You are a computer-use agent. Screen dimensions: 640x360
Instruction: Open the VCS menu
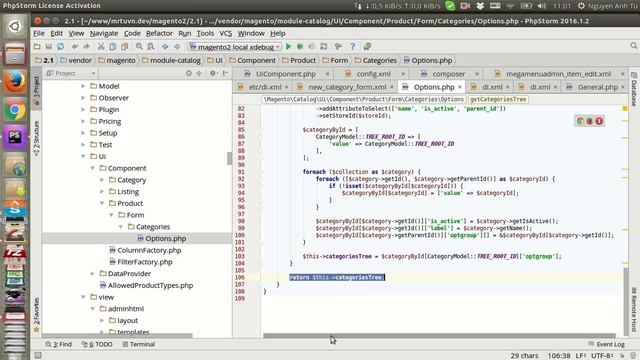point(225,33)
